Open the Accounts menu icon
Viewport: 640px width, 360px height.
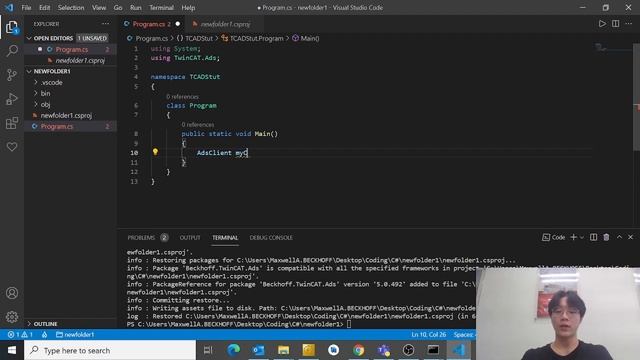click(12, 293)
